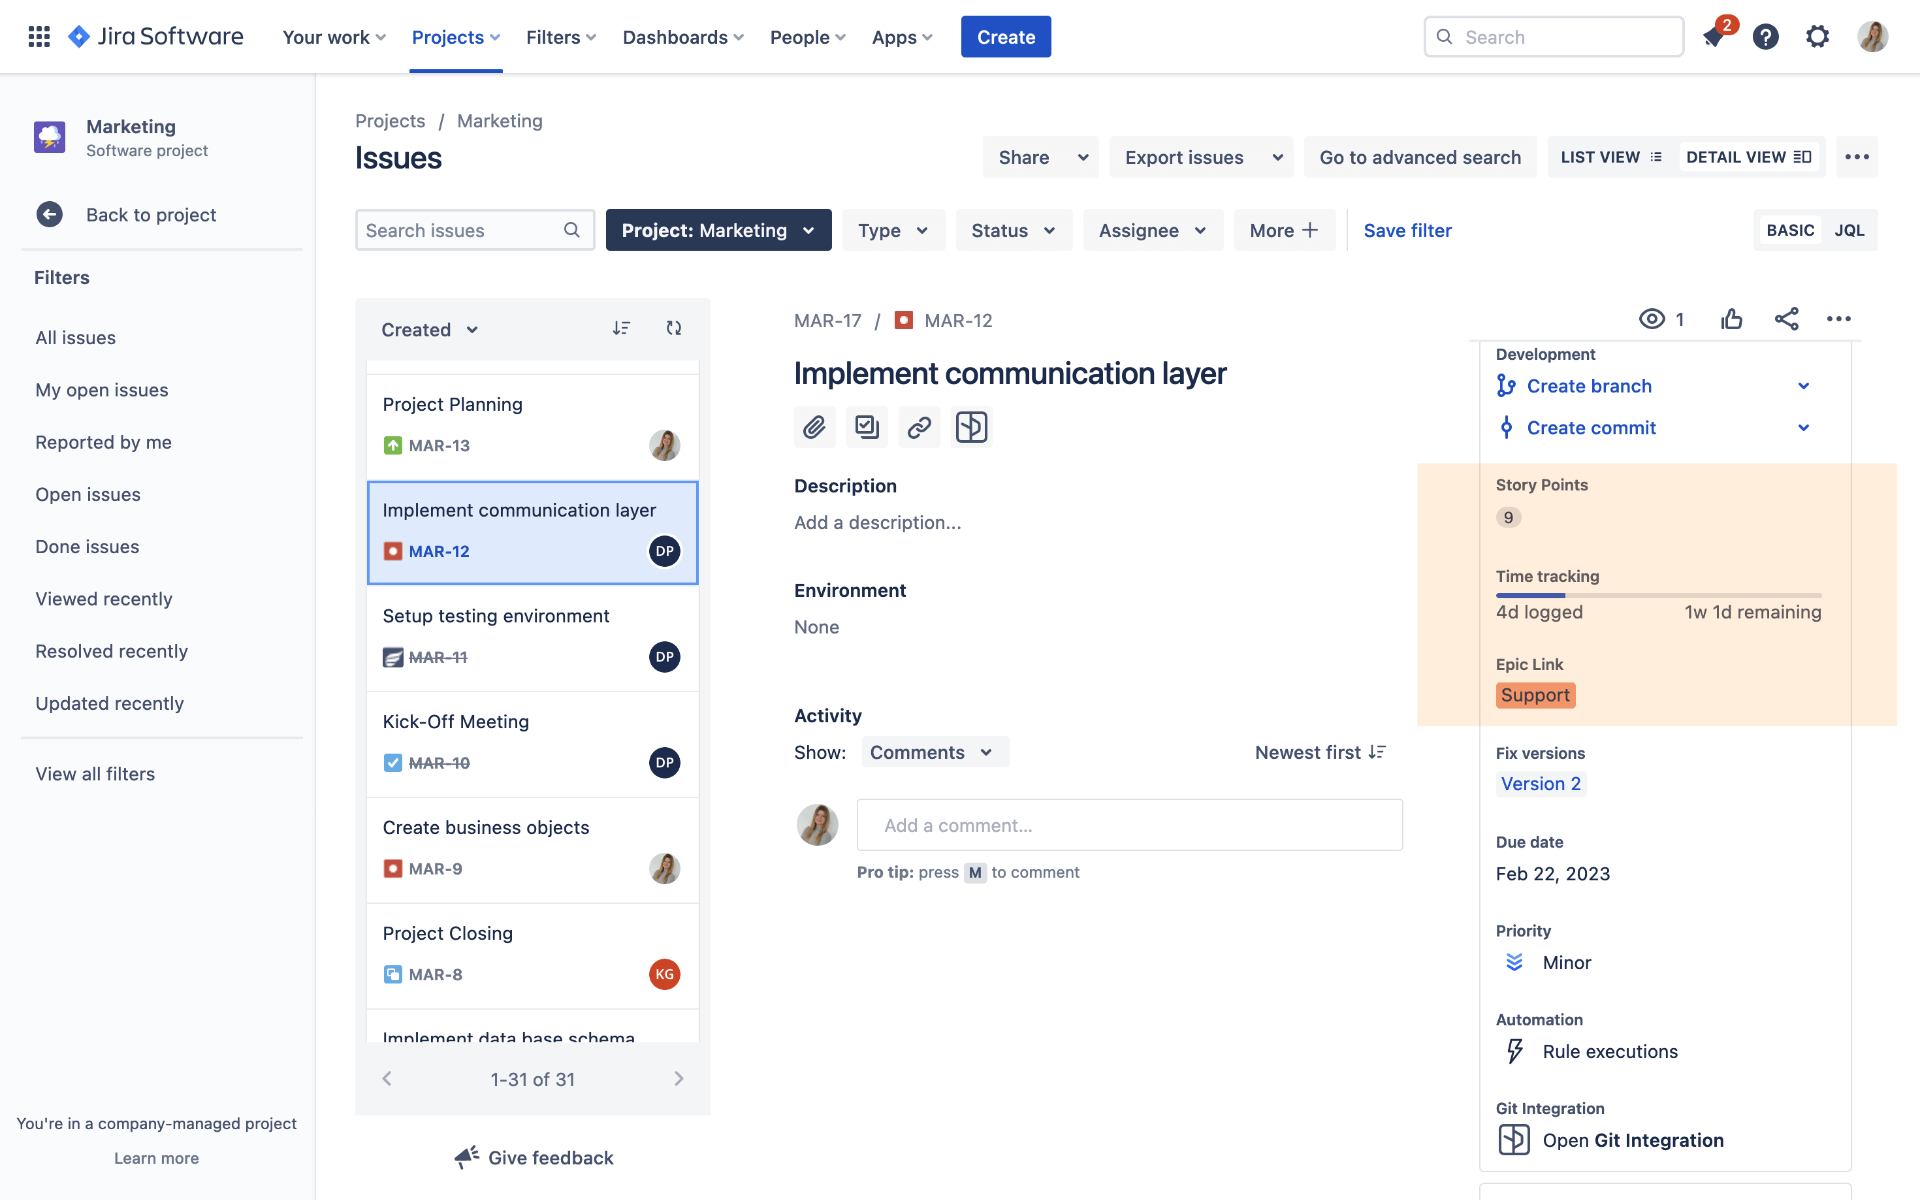Screen dimensions: 1920x1200
Task: Select Done issues filter in sidebar
Action: click(87, 547)
